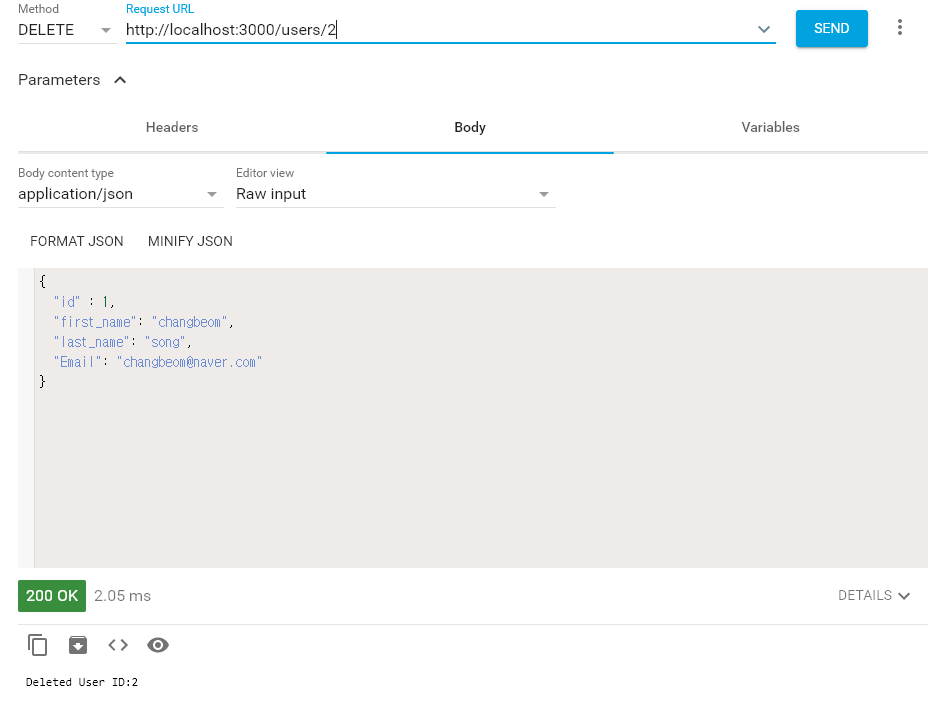The width and height of the screenshot is (938, 716).
Task: Click the 200 OK status badge
Action: coord(52,596)
